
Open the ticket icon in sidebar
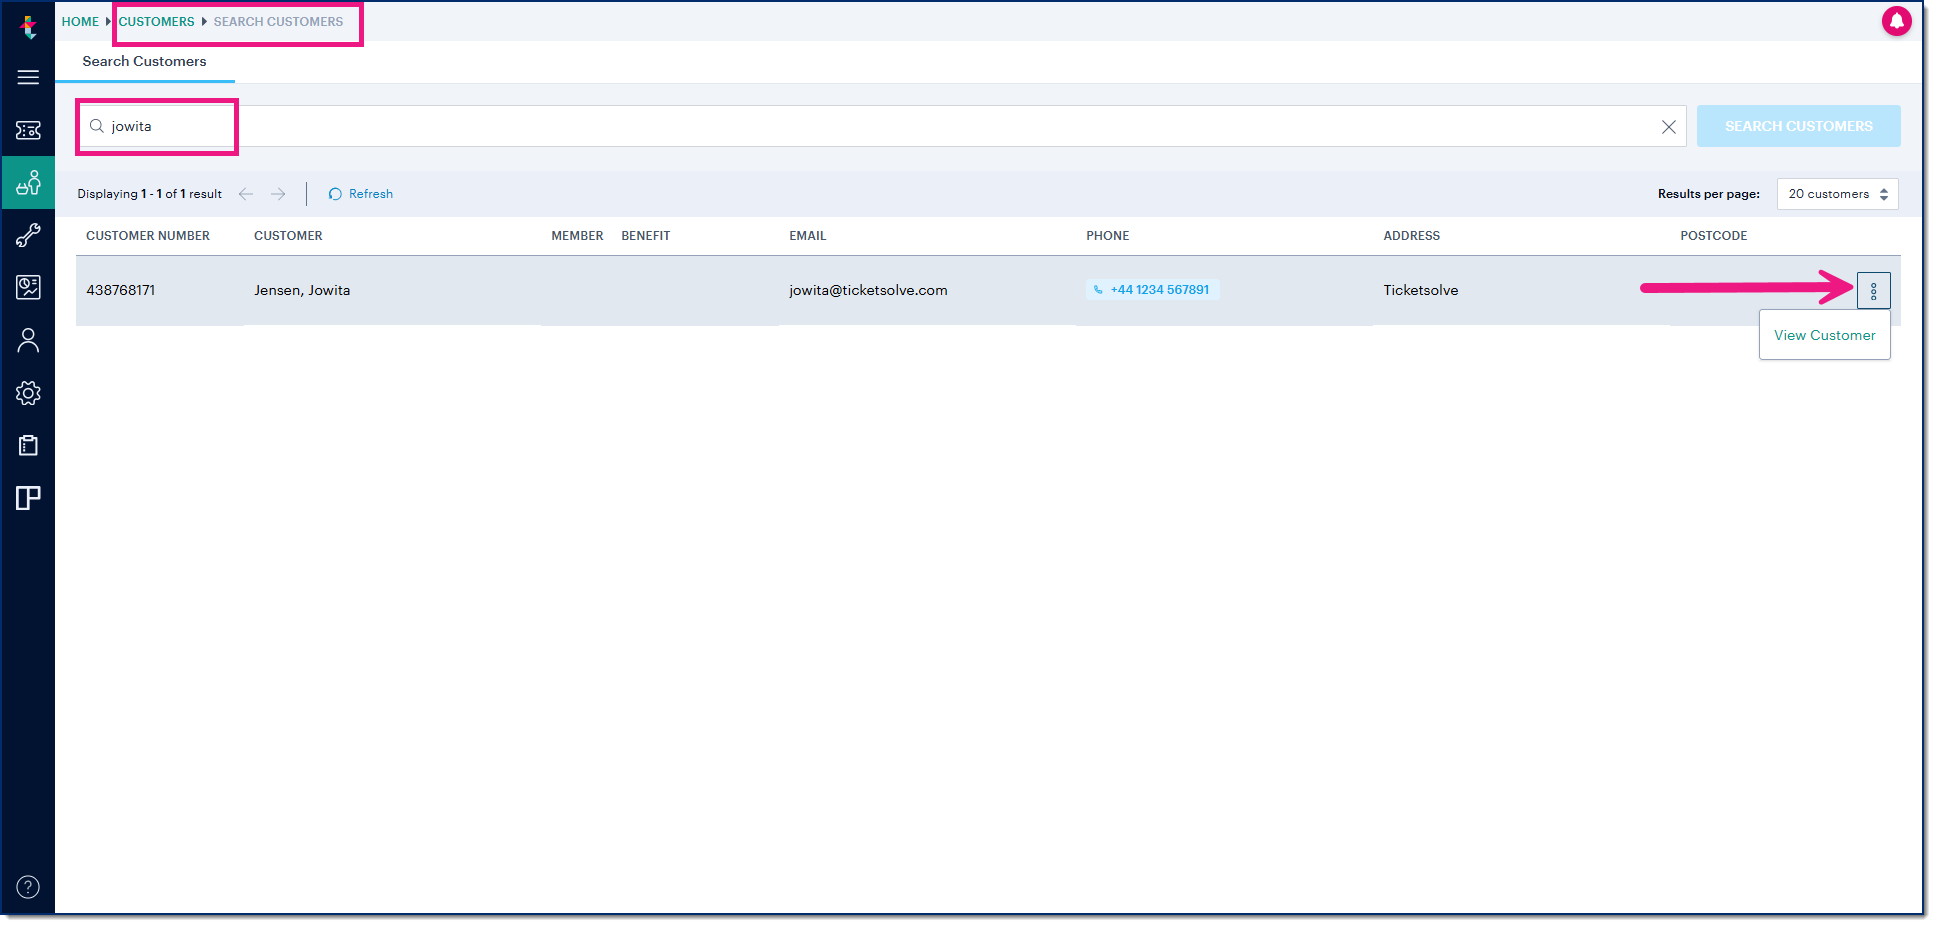28,130
